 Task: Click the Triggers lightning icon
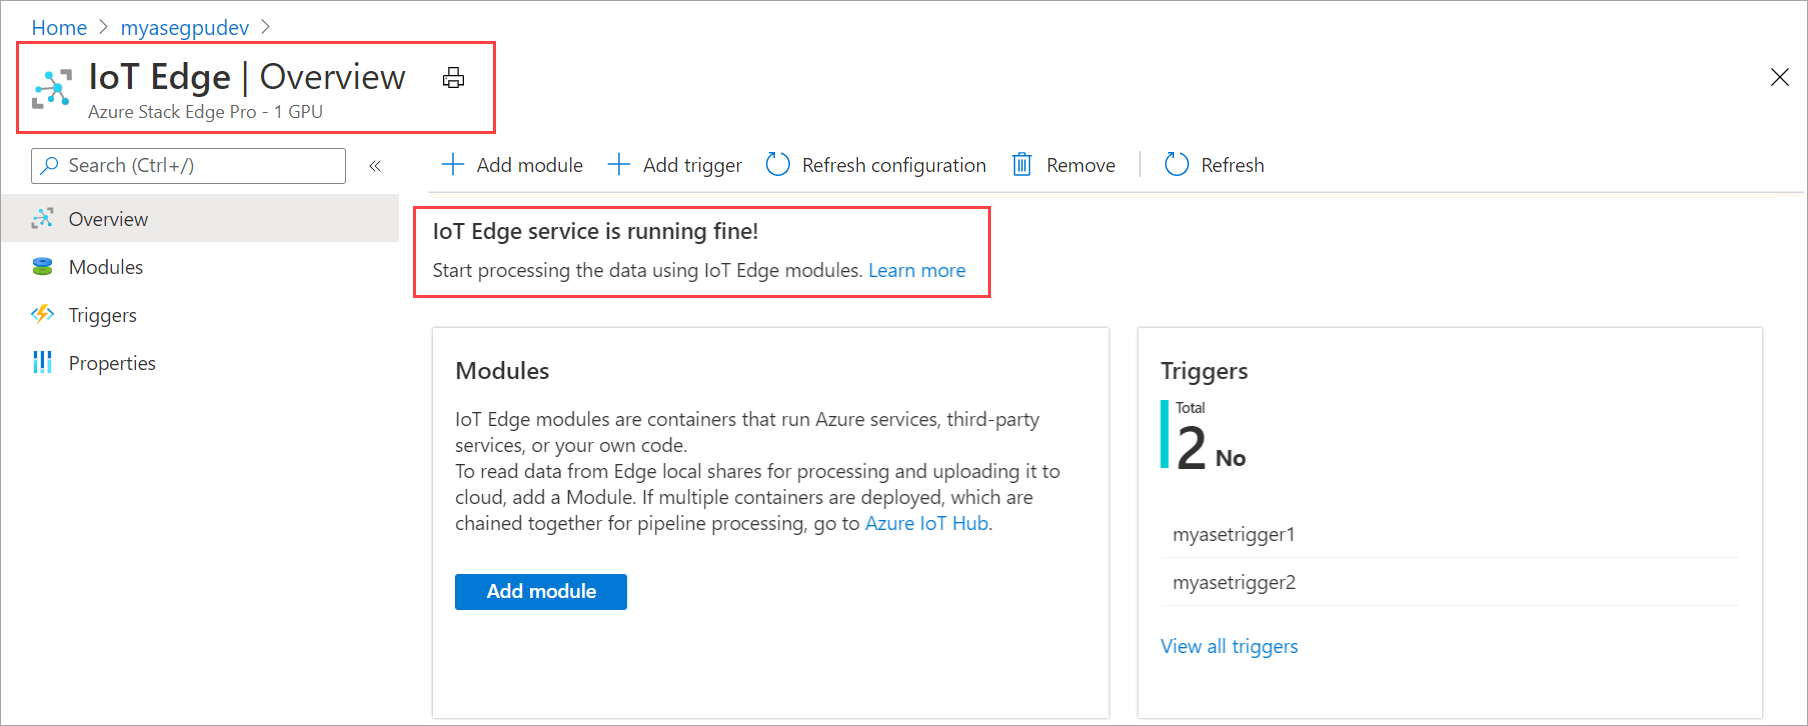(42, 314)
